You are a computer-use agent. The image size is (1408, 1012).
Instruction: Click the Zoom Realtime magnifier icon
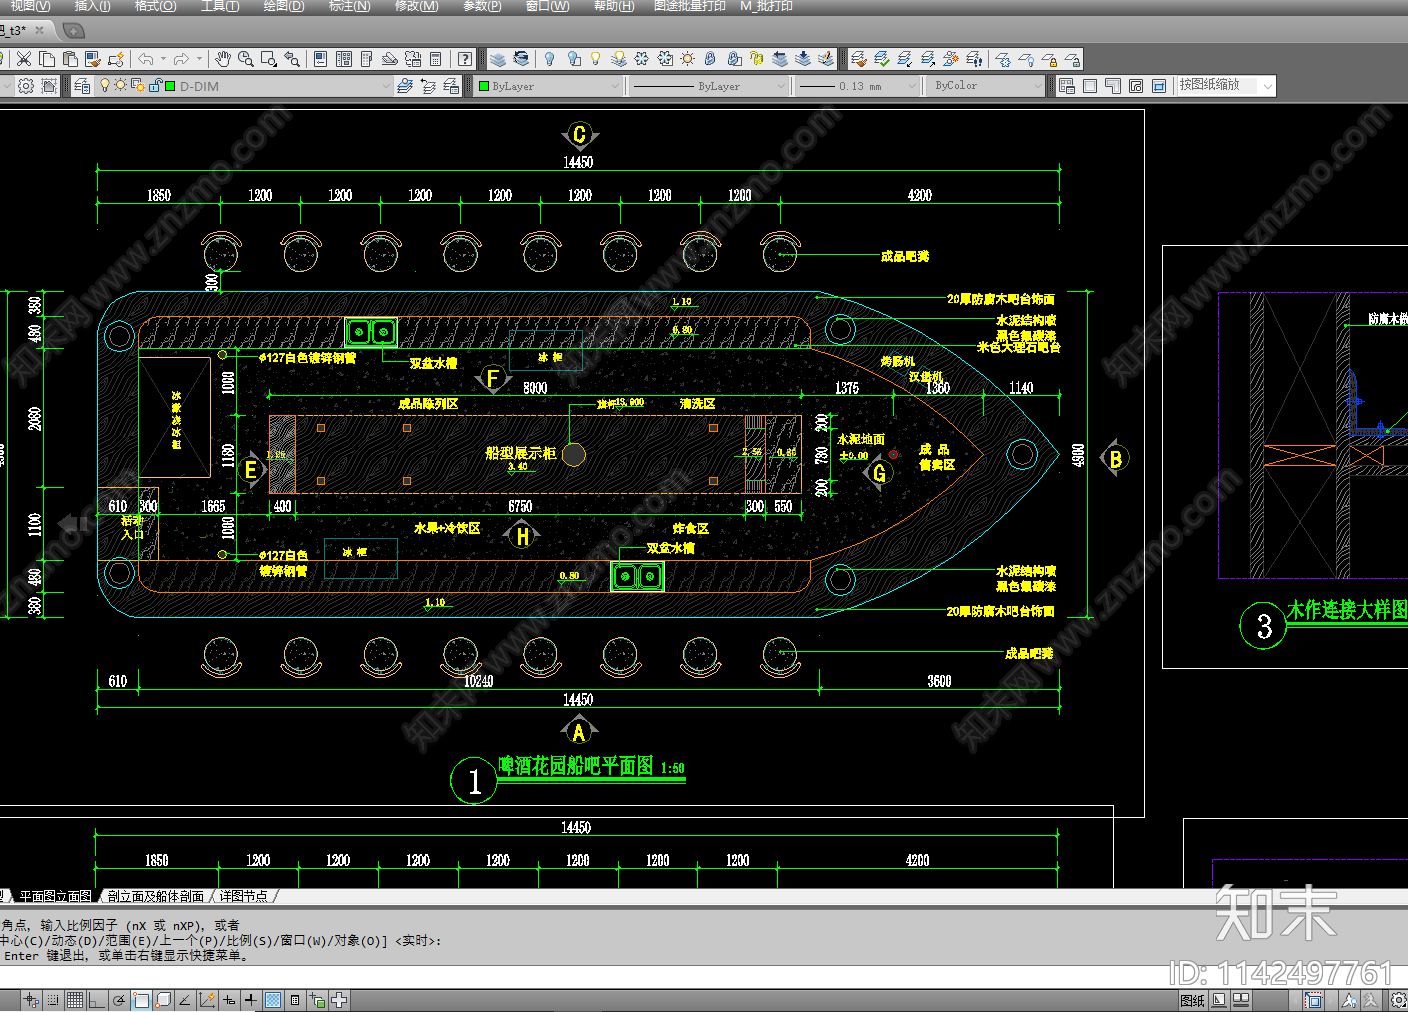pos(246,59)
